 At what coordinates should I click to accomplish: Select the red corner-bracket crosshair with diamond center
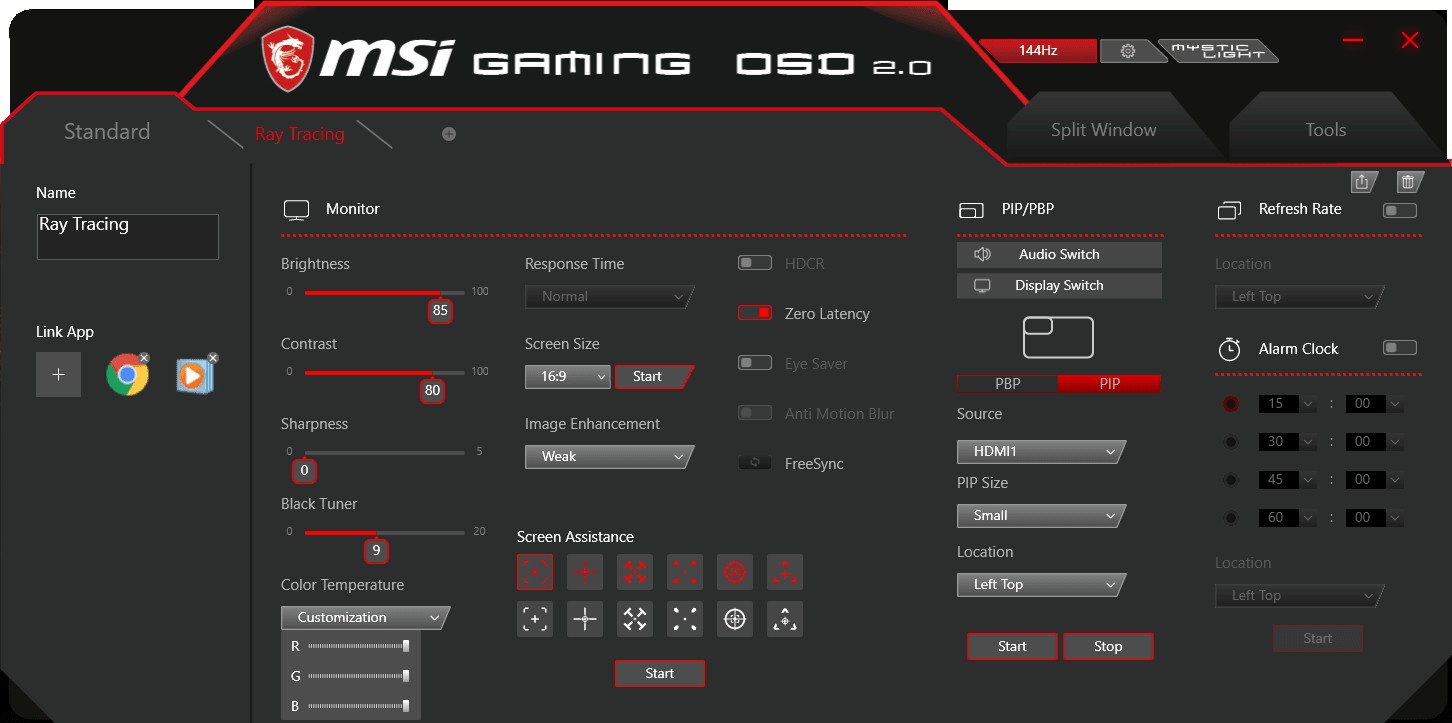pos(535,572)
